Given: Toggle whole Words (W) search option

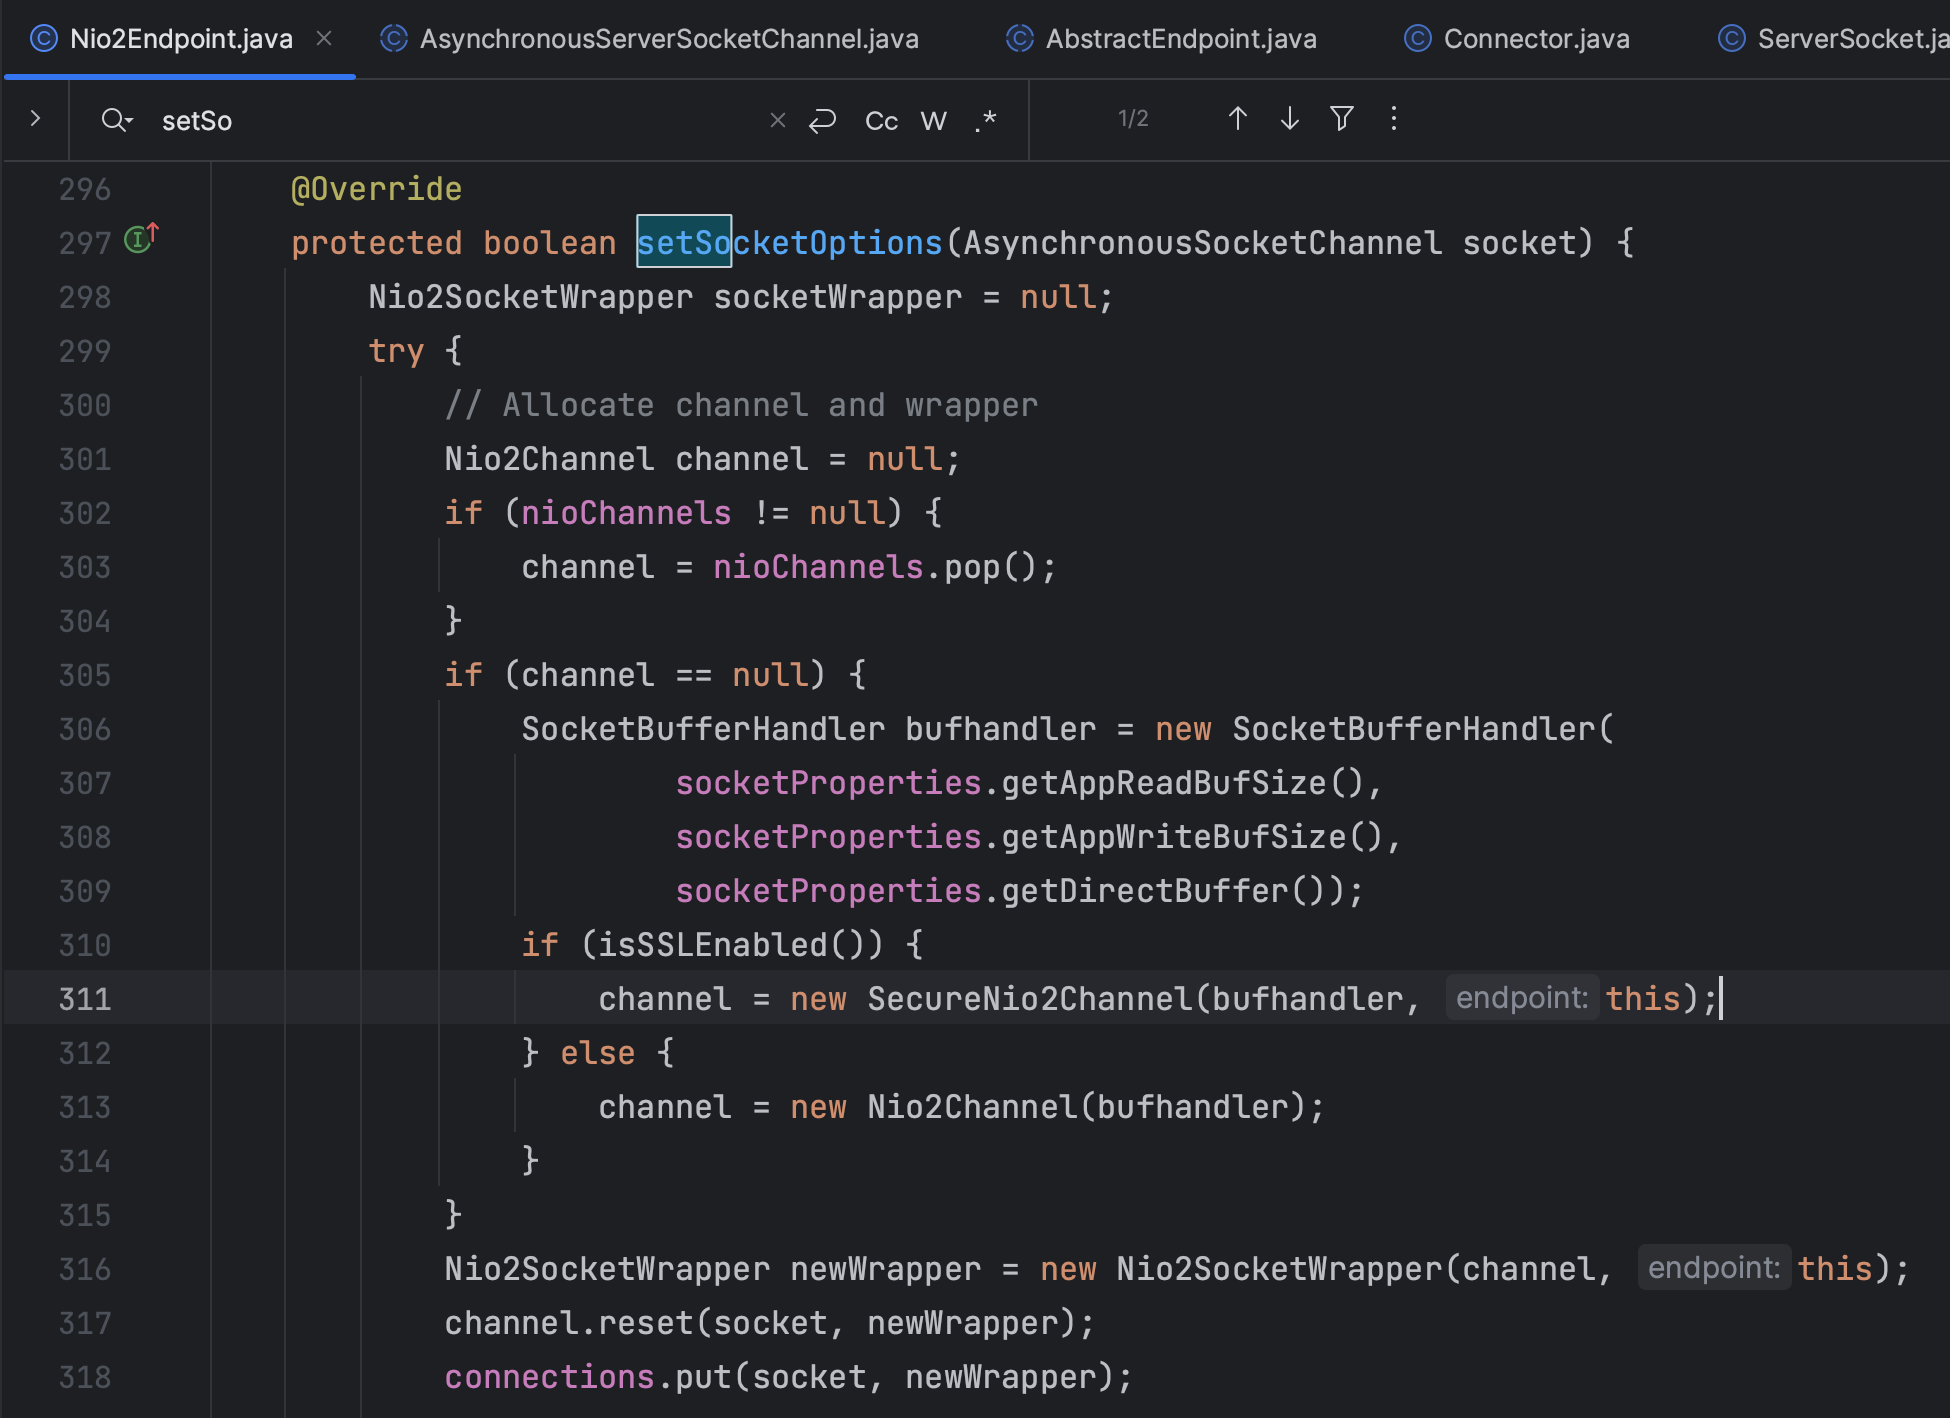Looking at the screenshot, I should pyautogui.click(x=933, y=121).
